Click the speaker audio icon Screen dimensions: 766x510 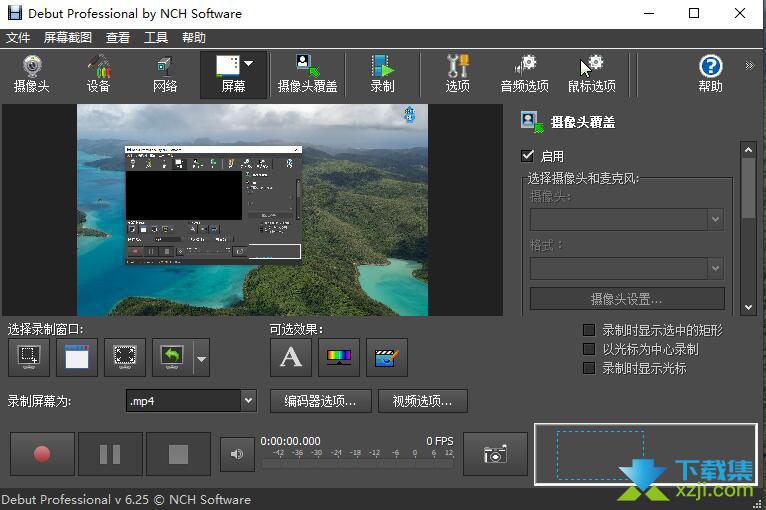tap(237, 454)
